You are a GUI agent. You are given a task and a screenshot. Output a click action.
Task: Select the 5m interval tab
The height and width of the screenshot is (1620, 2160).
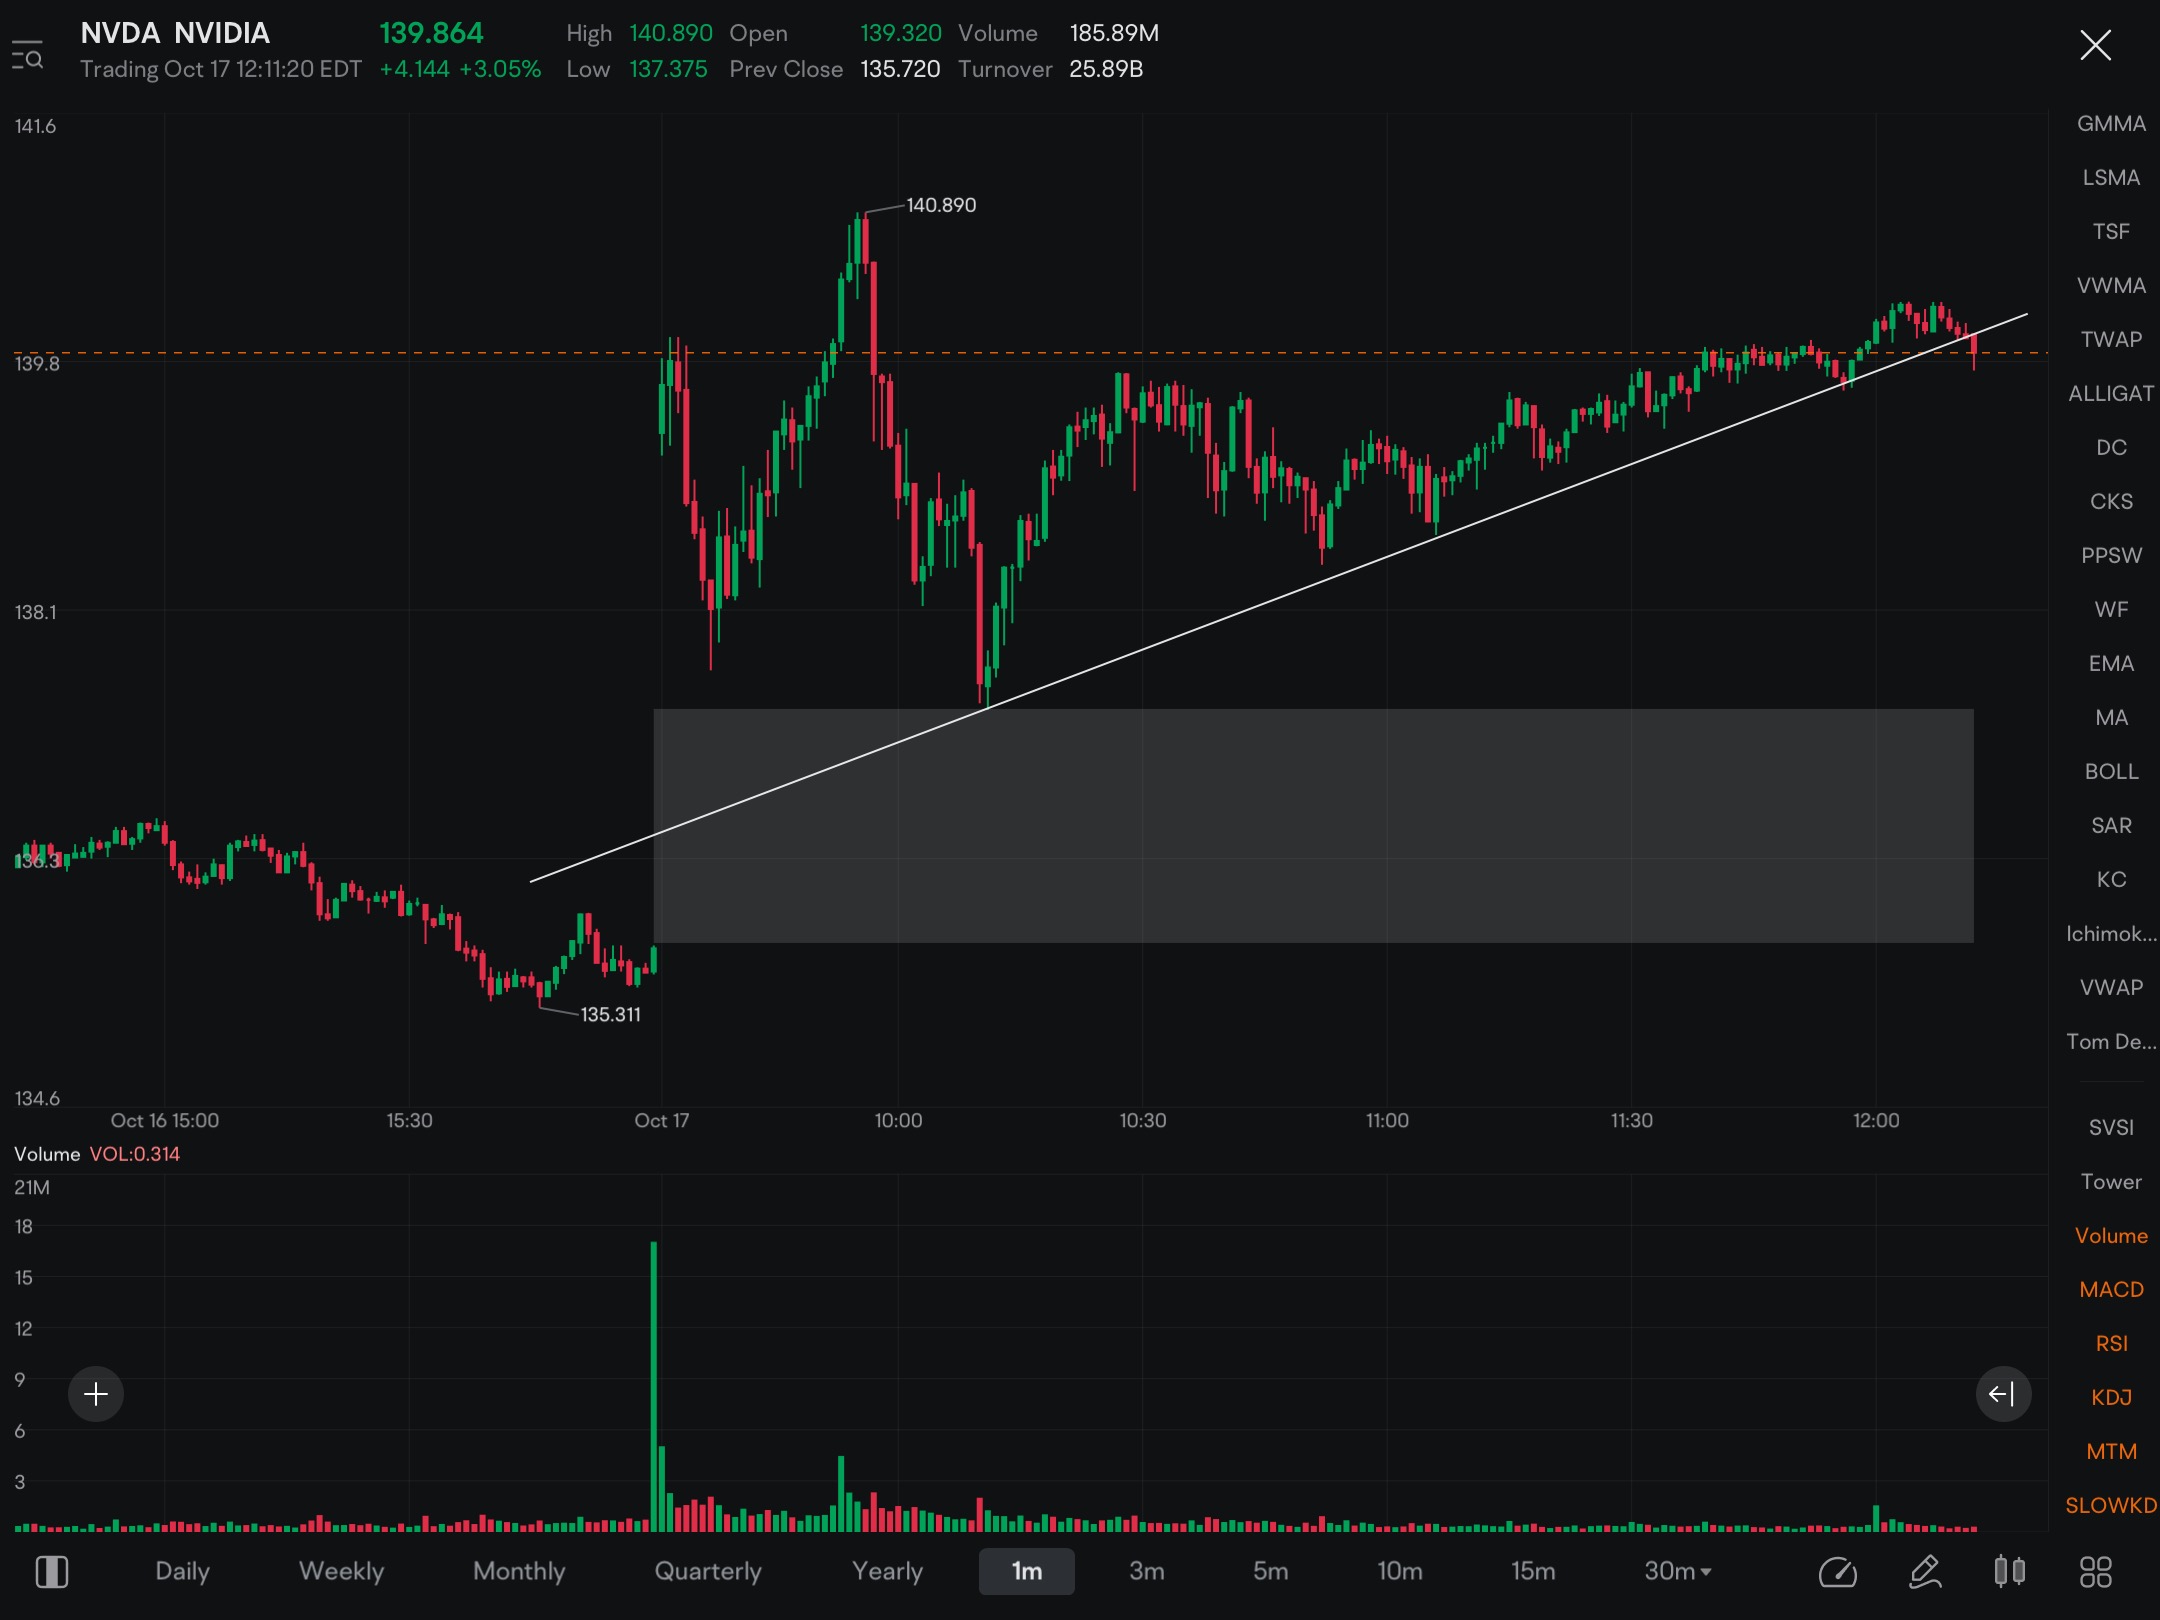[x=1271, y=1572]
